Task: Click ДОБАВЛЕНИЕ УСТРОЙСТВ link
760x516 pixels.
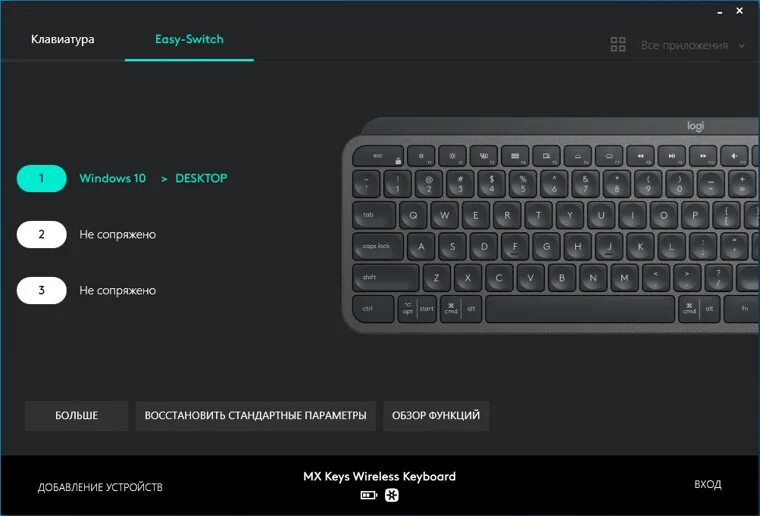Action: click(100, 487)
